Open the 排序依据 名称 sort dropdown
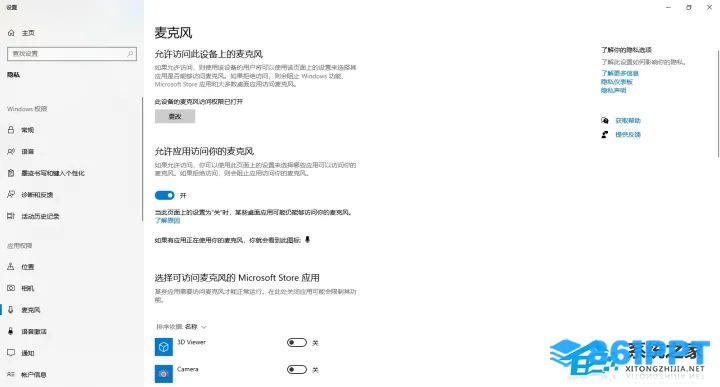This screenshot has height=387, width=720. coord(182,327)
